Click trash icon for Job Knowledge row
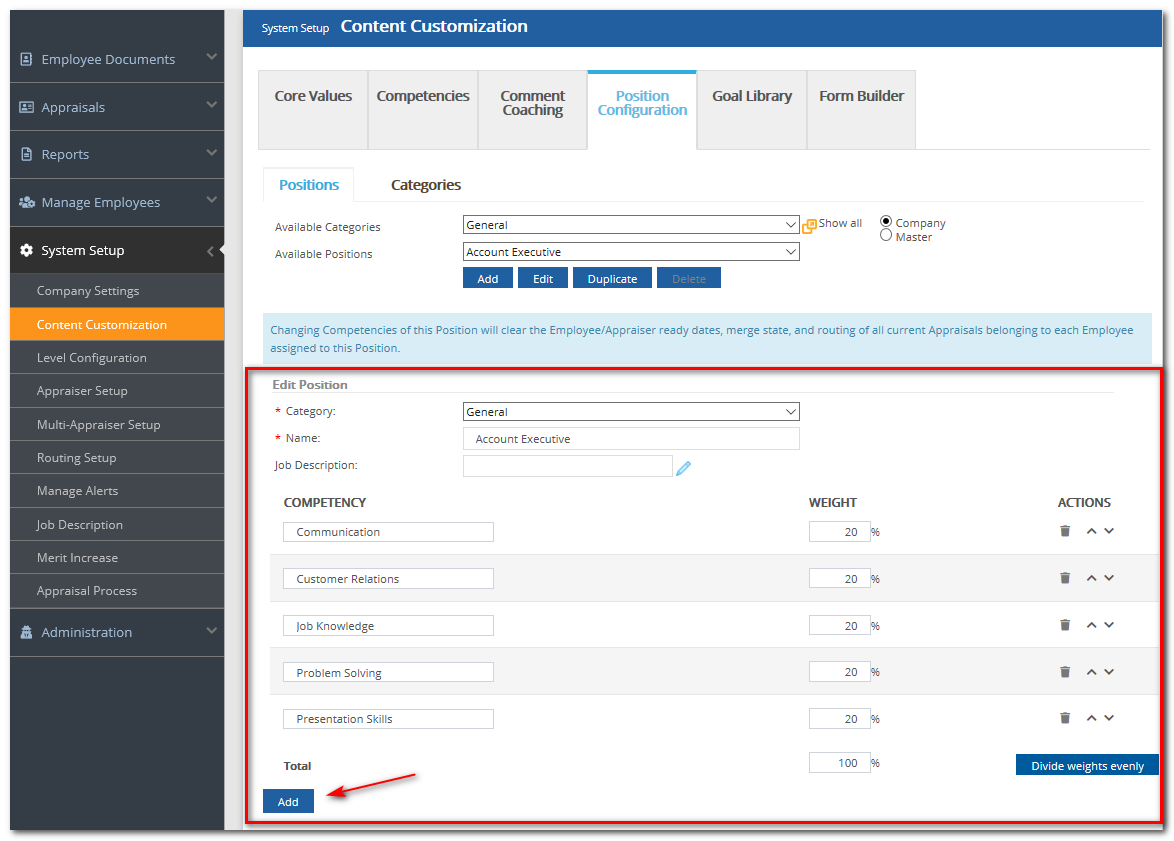This screenshot has width=1174, height=841. point(1065,625)
